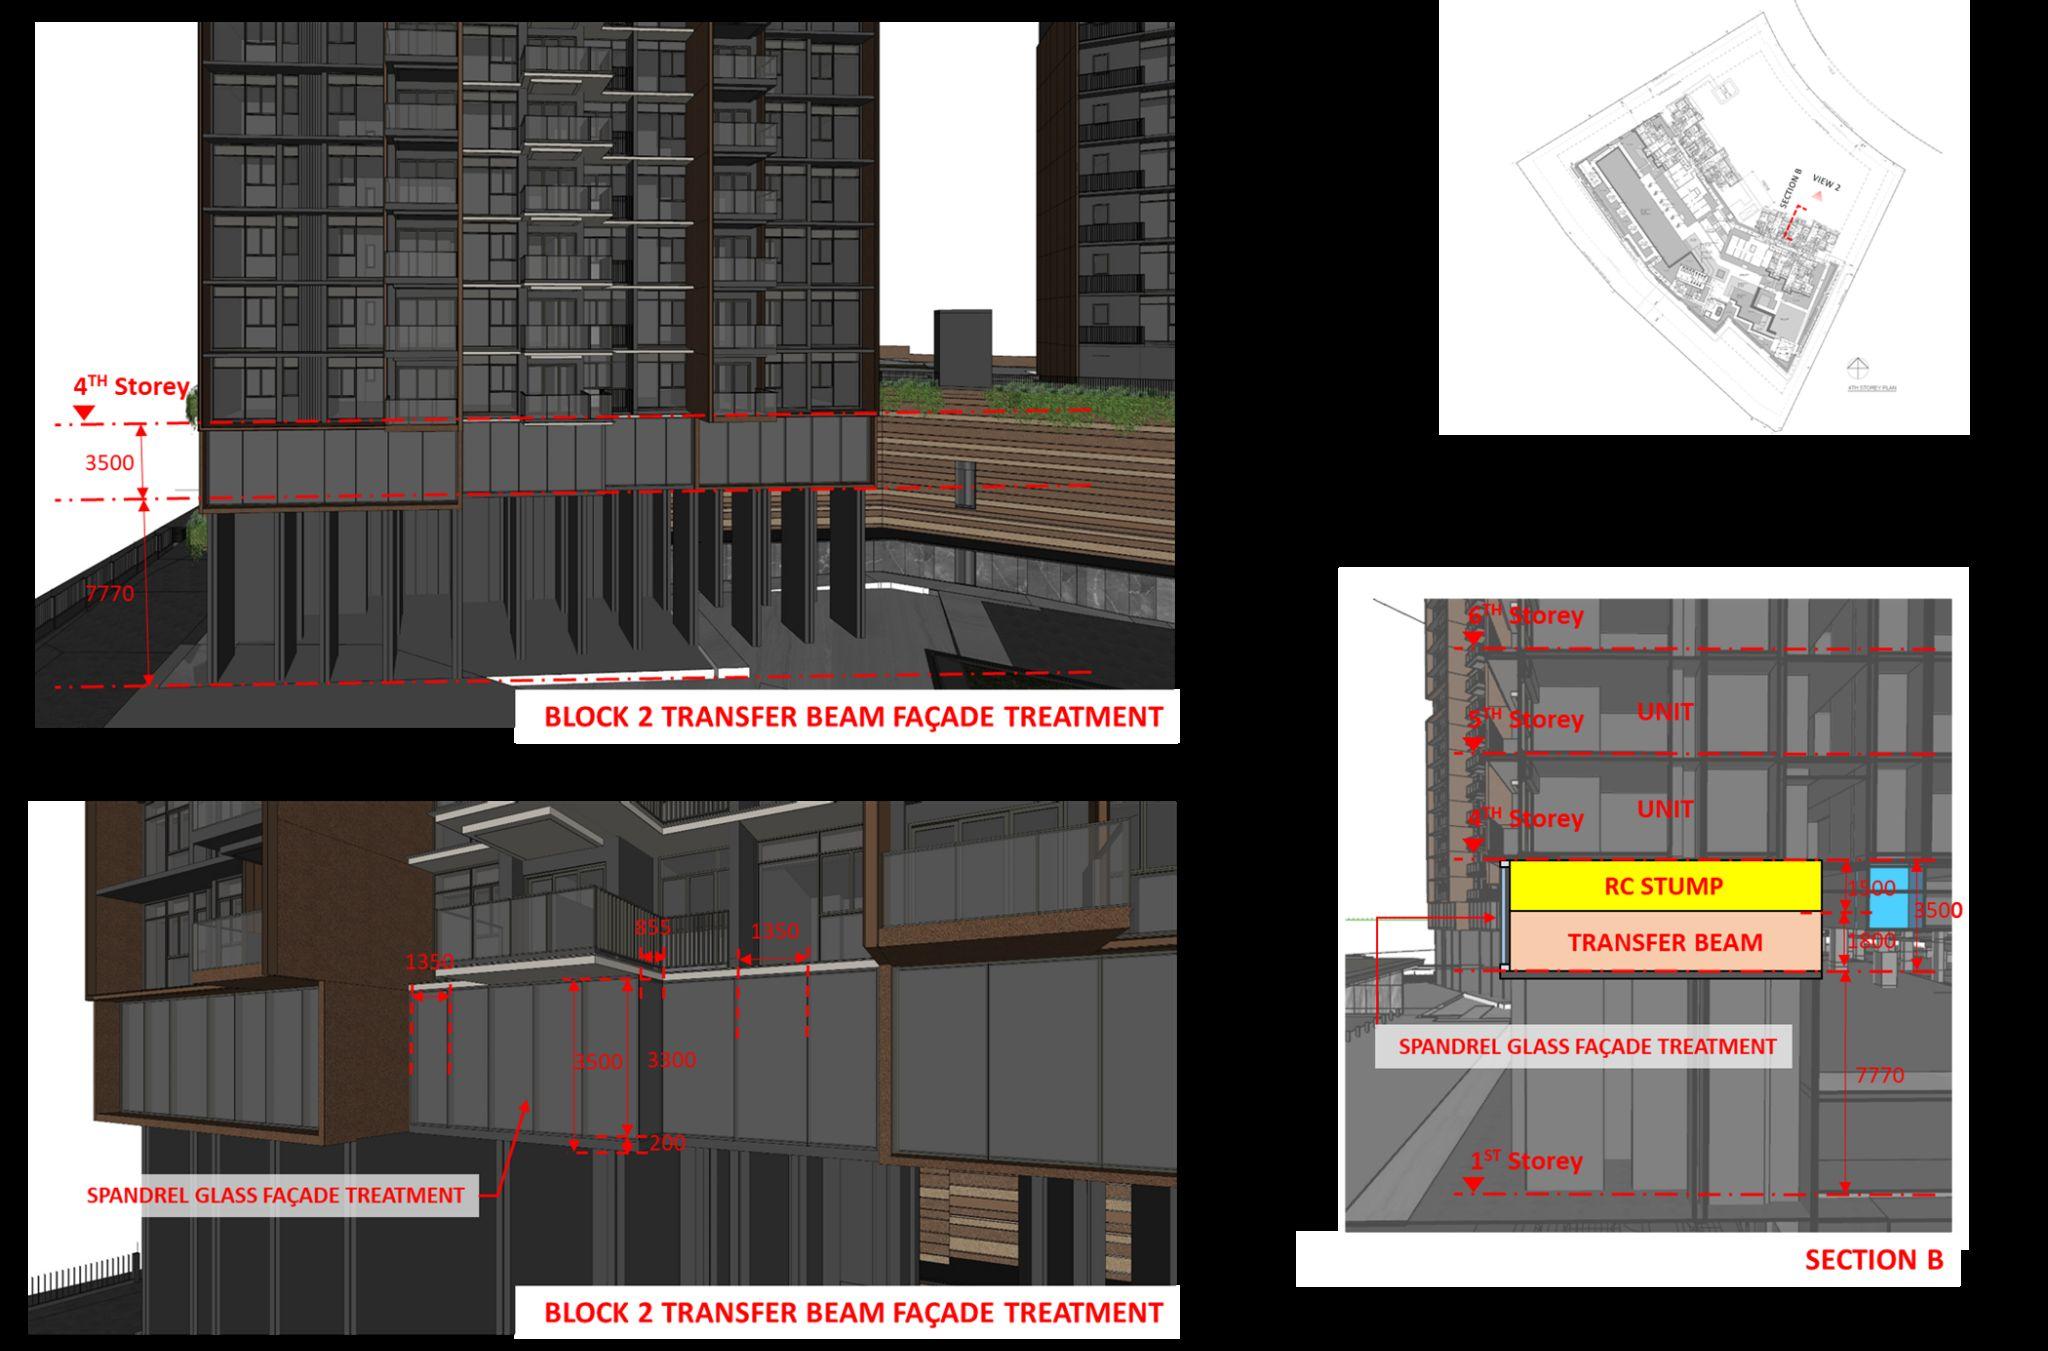Click the 1st Storey level marker triangle
The image size is (2048, 1351).
pyautogui.click(x=1471, y=1184)
